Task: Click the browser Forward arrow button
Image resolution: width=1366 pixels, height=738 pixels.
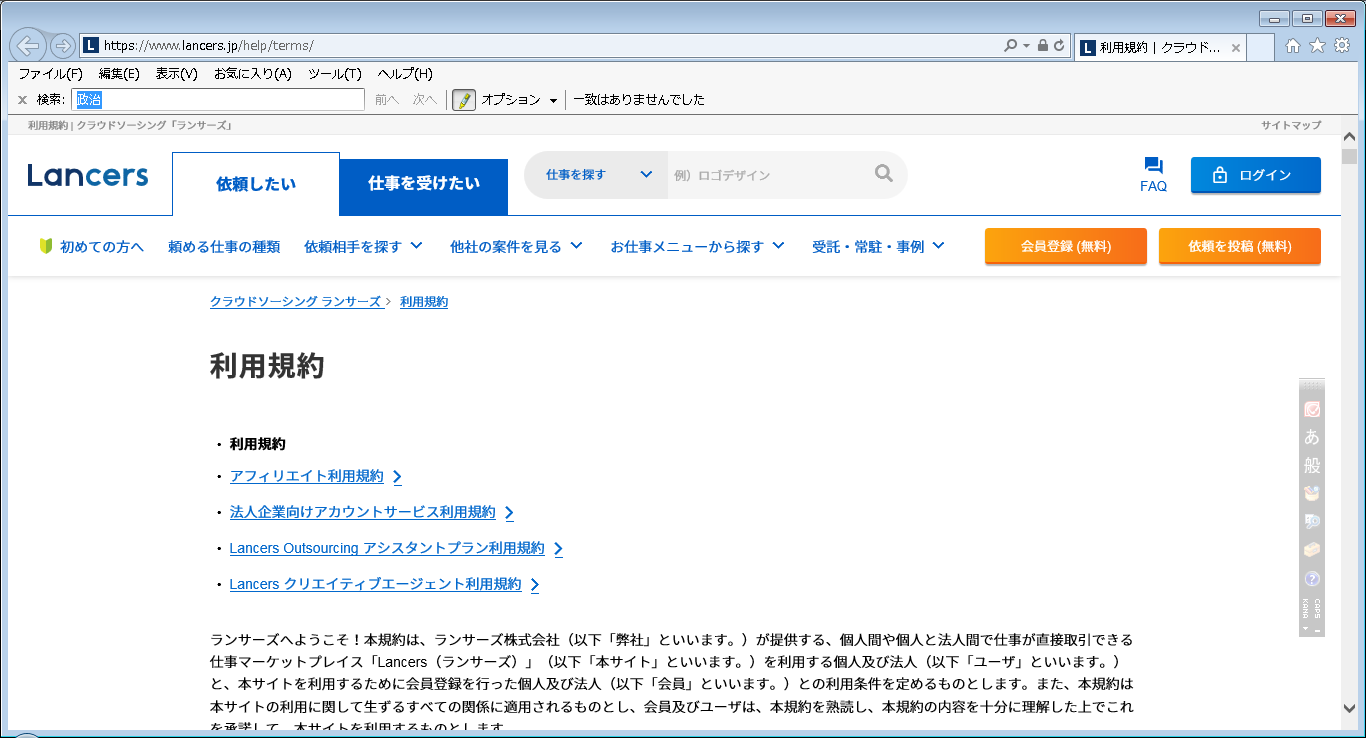Action: pyautogui.click(x=62, y=46)
